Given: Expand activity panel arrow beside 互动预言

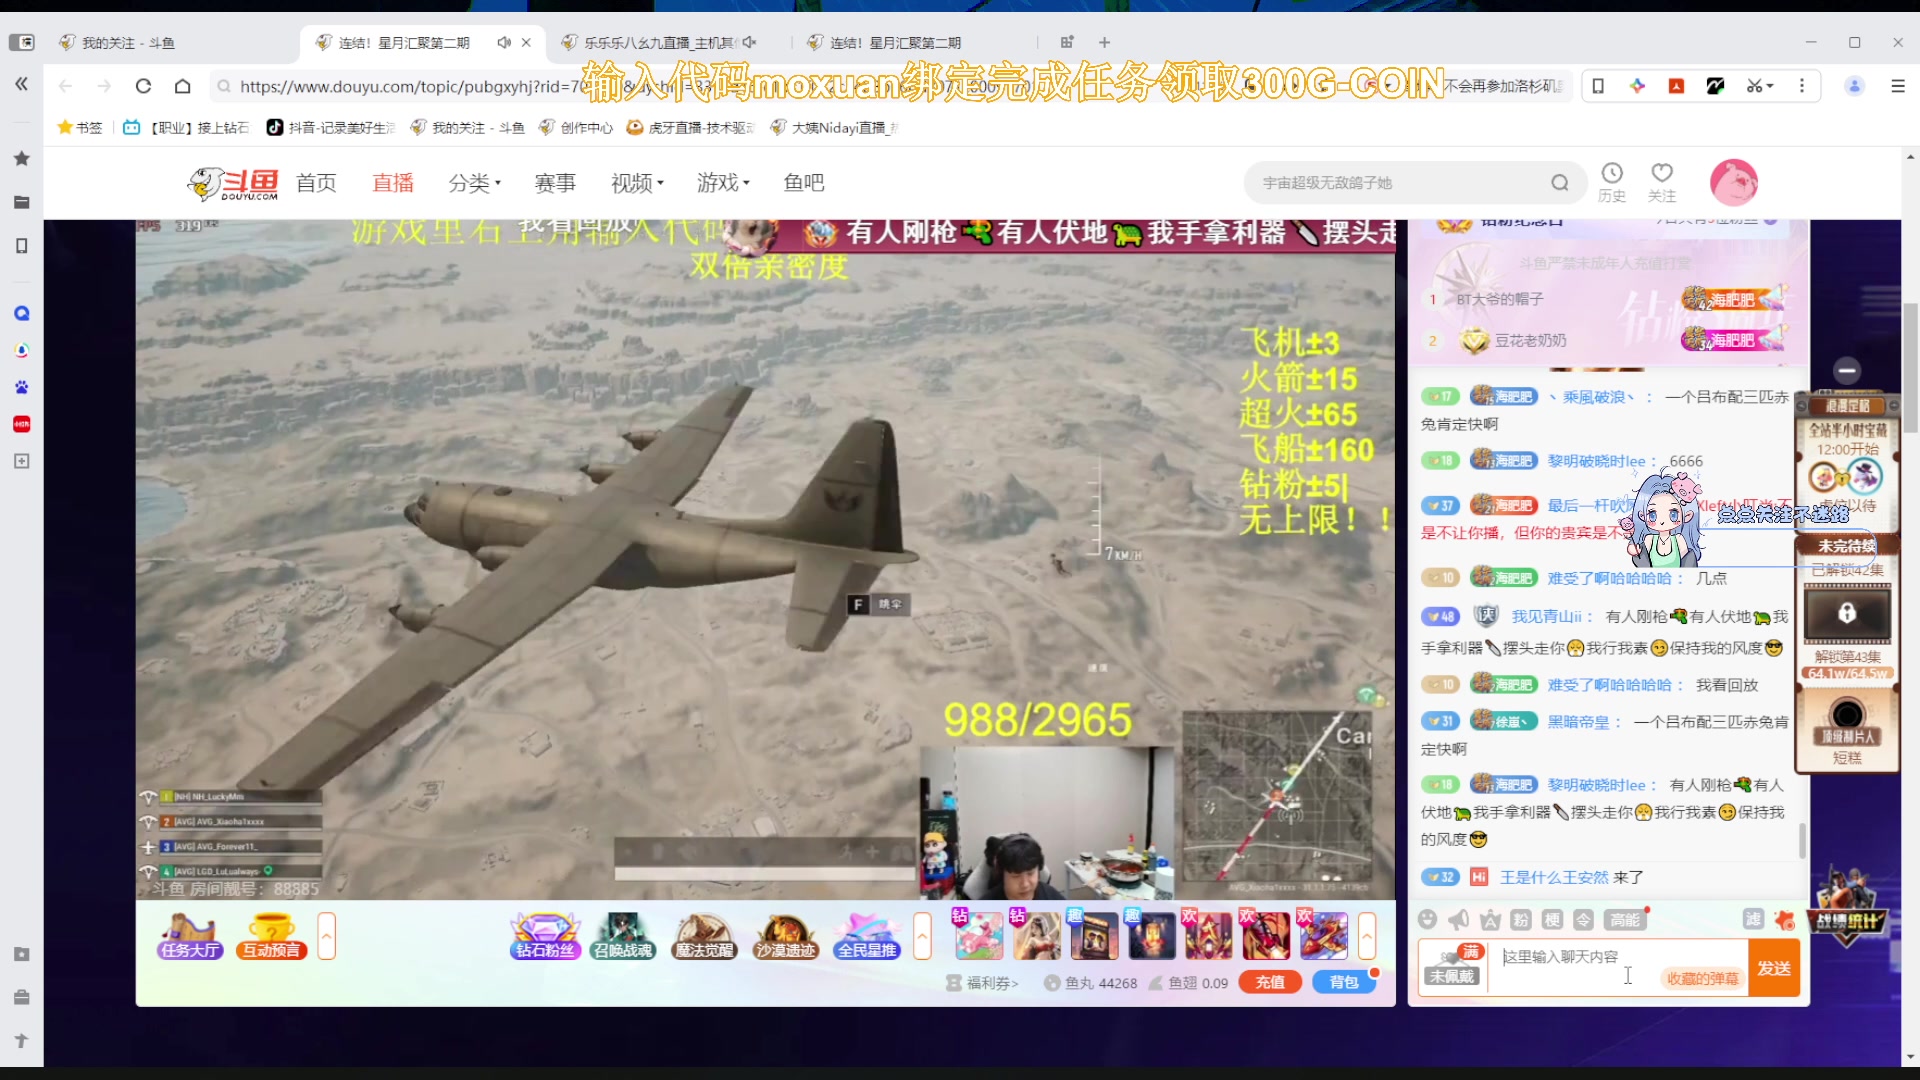Looking at the screenshot, I should click(327, 936).
